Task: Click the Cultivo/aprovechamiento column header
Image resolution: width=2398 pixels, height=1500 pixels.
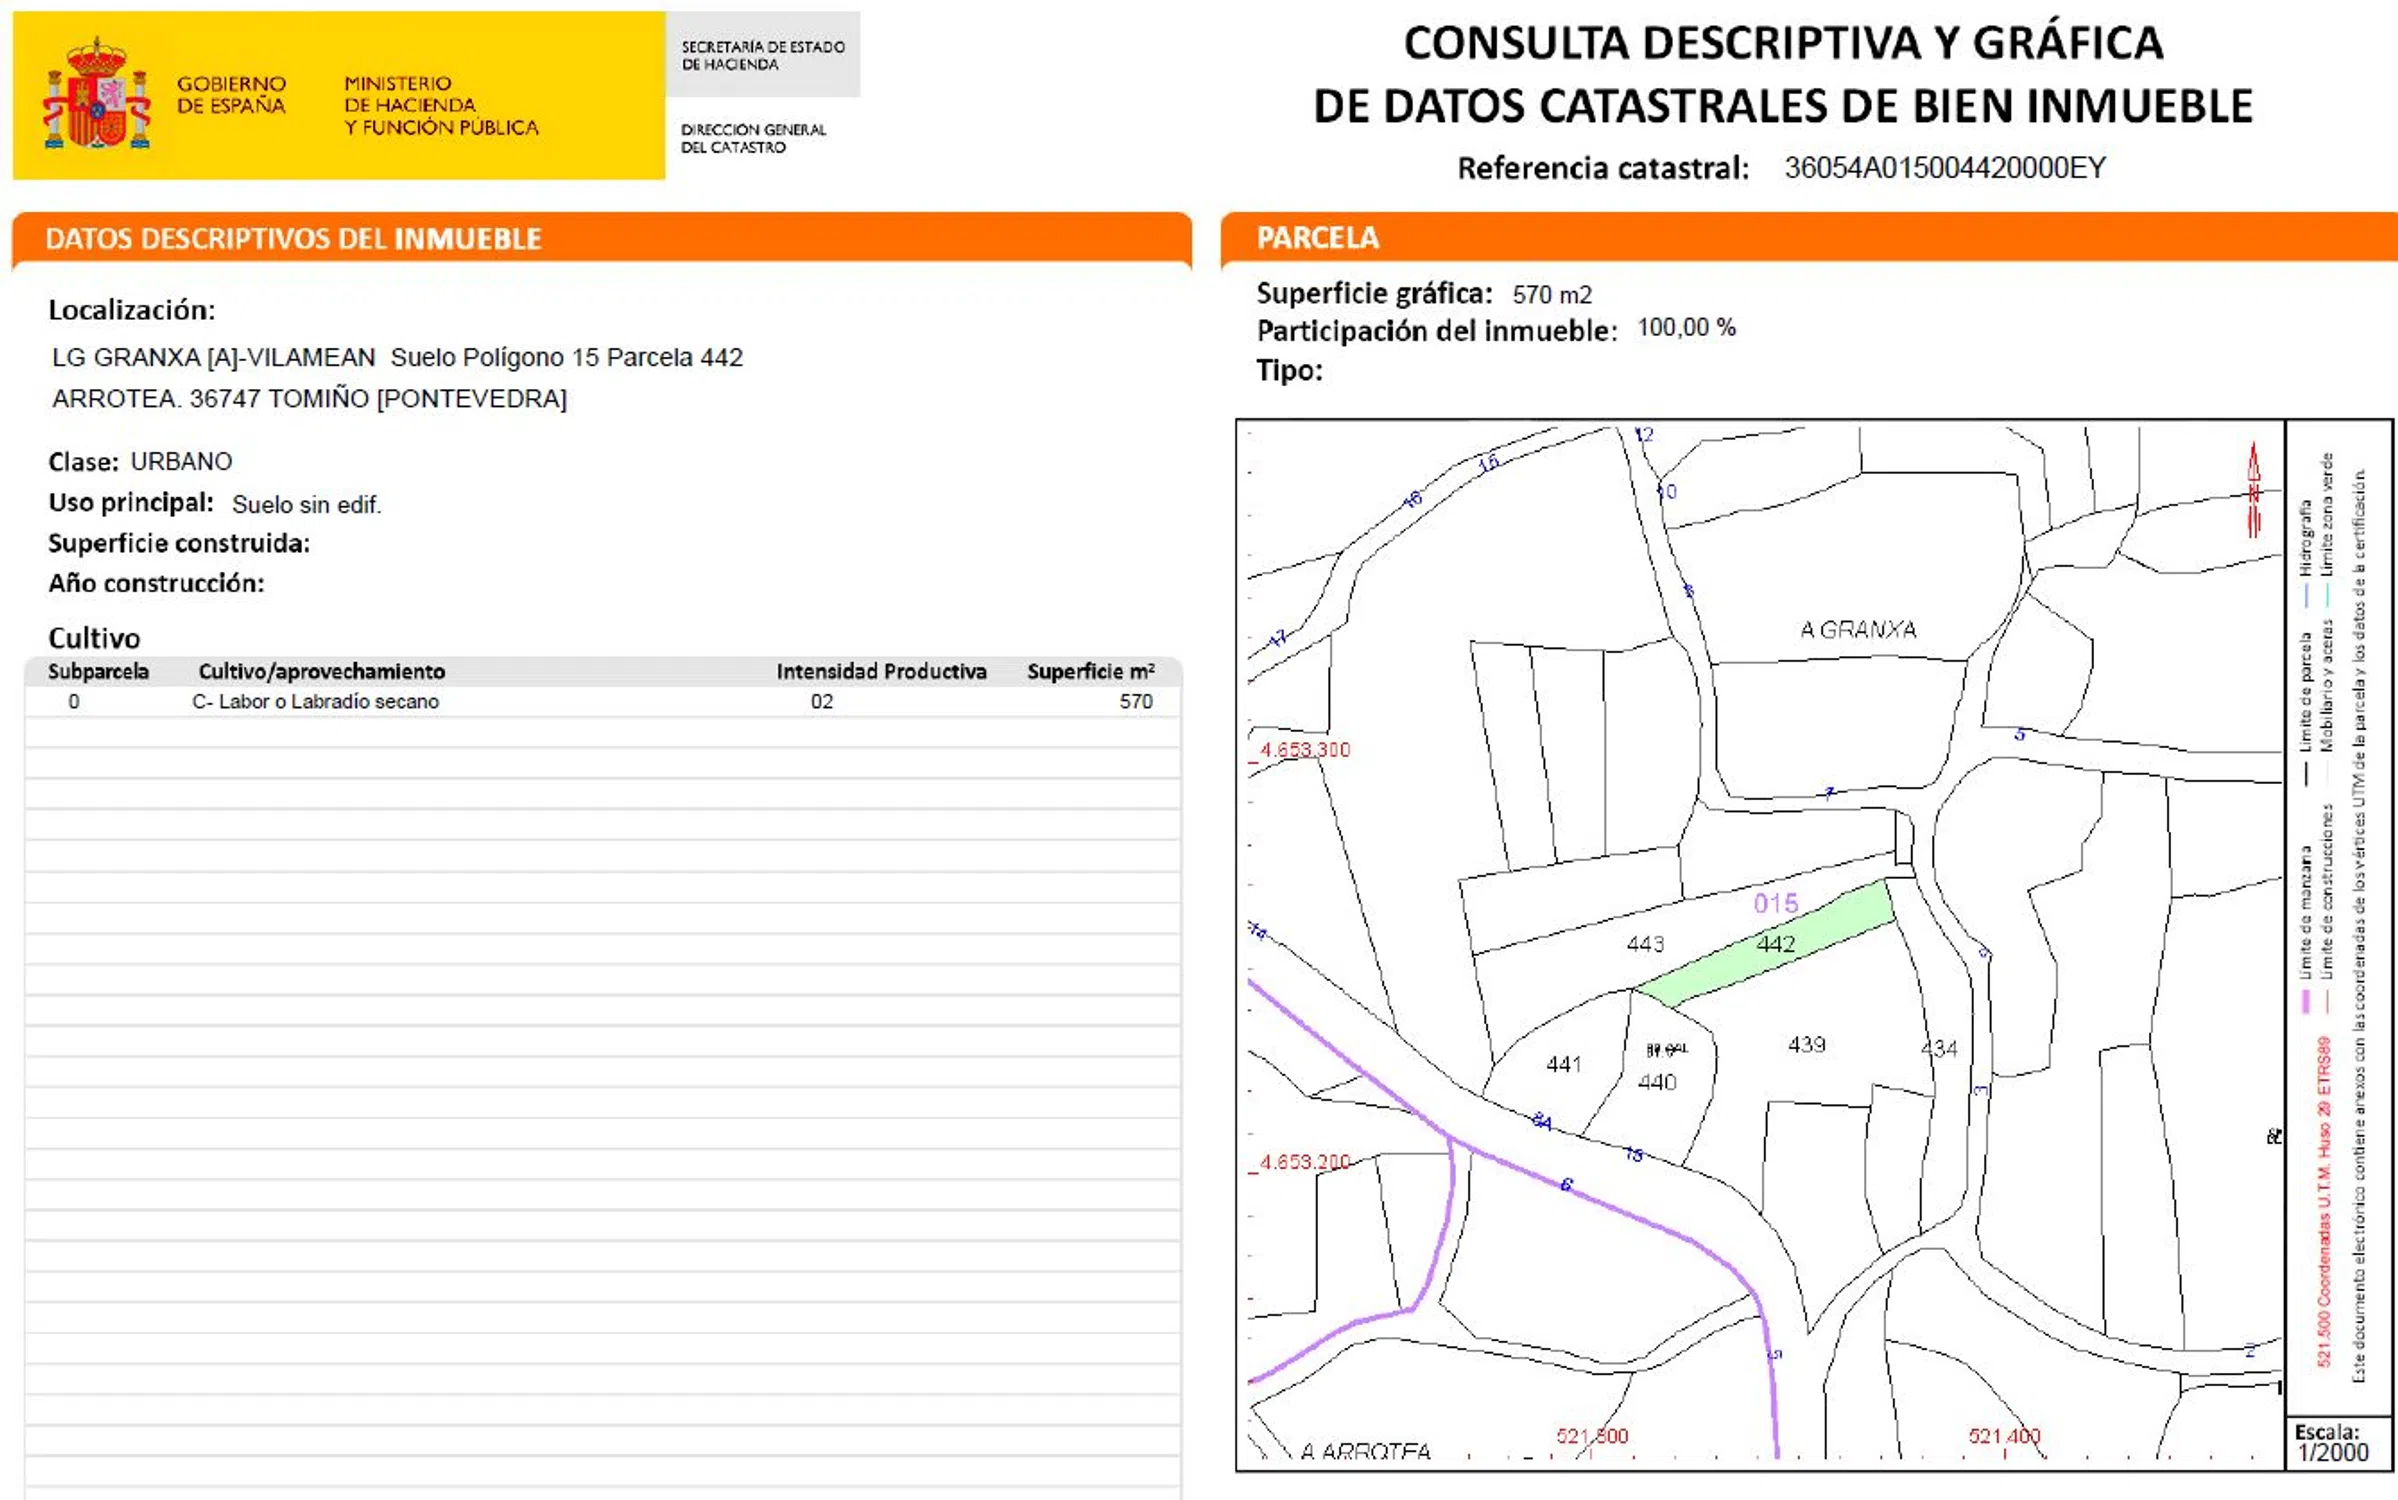Action: [321, 672]
